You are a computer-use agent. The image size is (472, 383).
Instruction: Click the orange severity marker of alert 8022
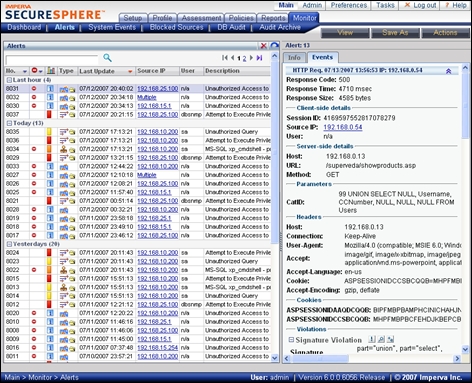49,270
